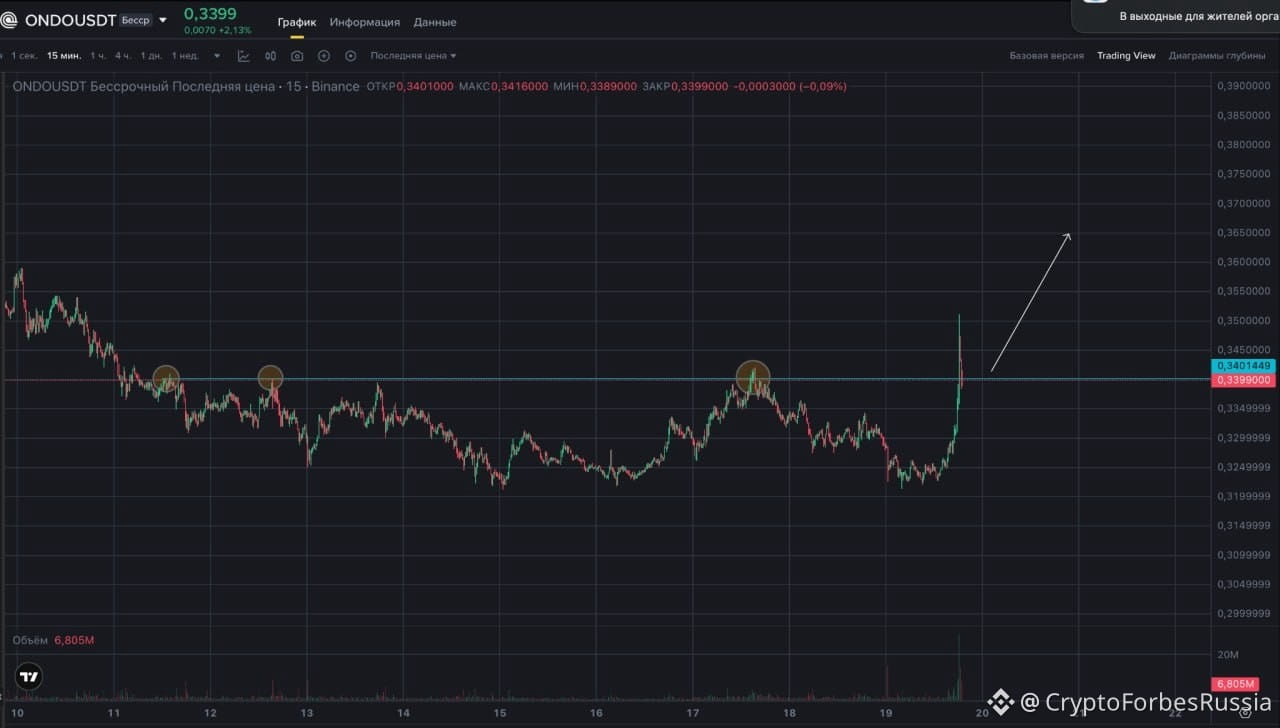
Task: Click the 0,0070 +2,13% price change text
Action: [x=217, y=30]
